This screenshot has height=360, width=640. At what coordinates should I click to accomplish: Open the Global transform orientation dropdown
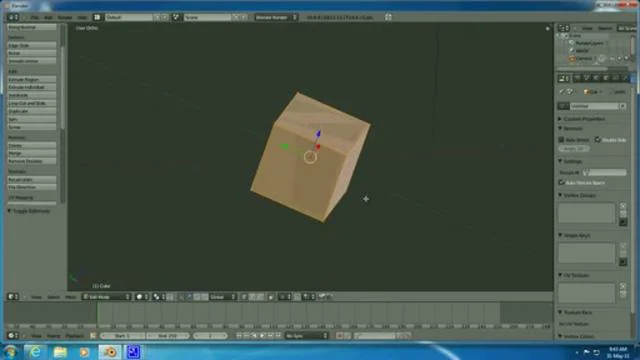tap(222, 297)
